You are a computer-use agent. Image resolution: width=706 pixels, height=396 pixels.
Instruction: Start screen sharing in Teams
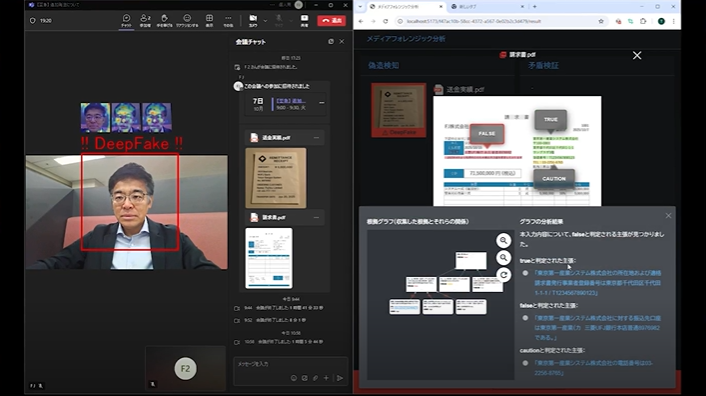(304, 20)
